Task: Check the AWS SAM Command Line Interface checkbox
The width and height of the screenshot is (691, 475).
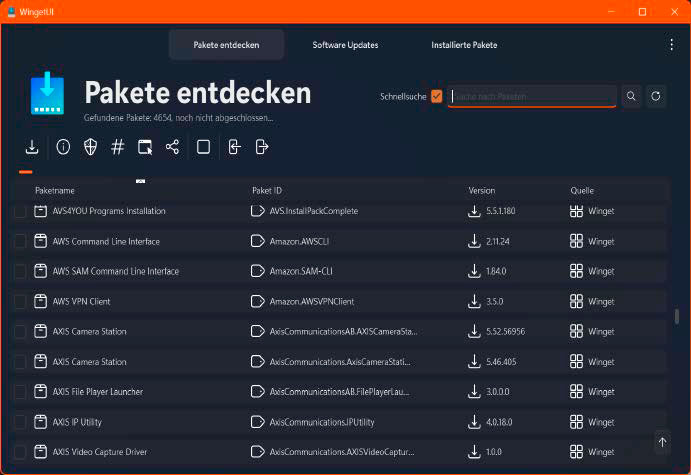Action: 20,271
